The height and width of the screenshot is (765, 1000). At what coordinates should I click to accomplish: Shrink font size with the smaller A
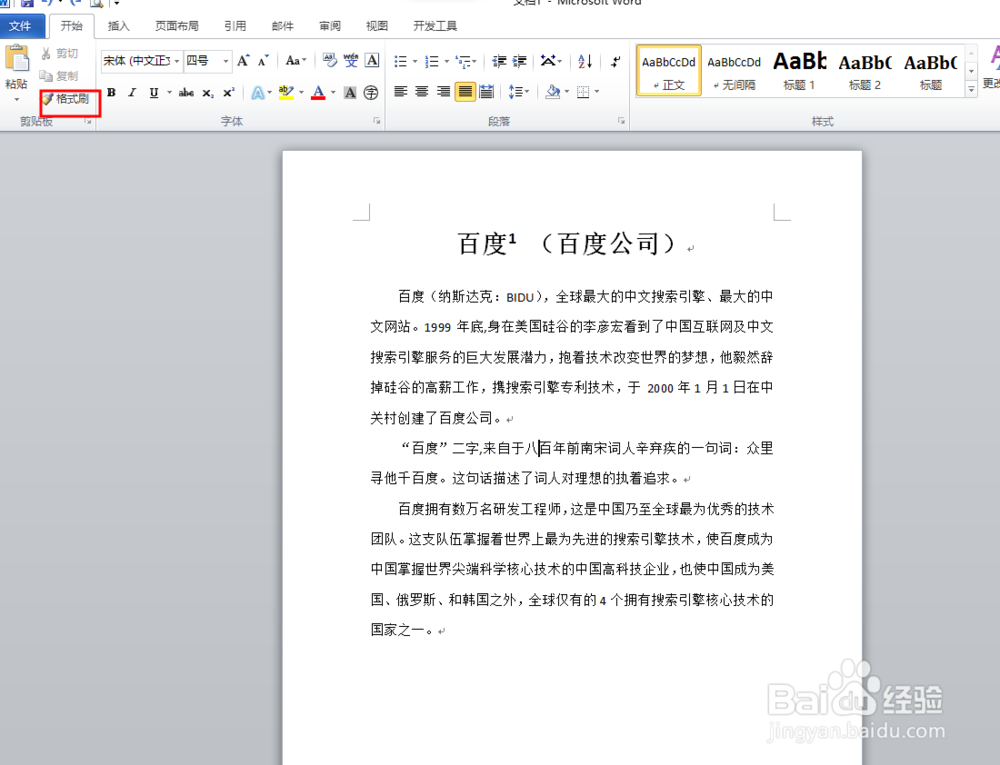[x=263, y=61]
